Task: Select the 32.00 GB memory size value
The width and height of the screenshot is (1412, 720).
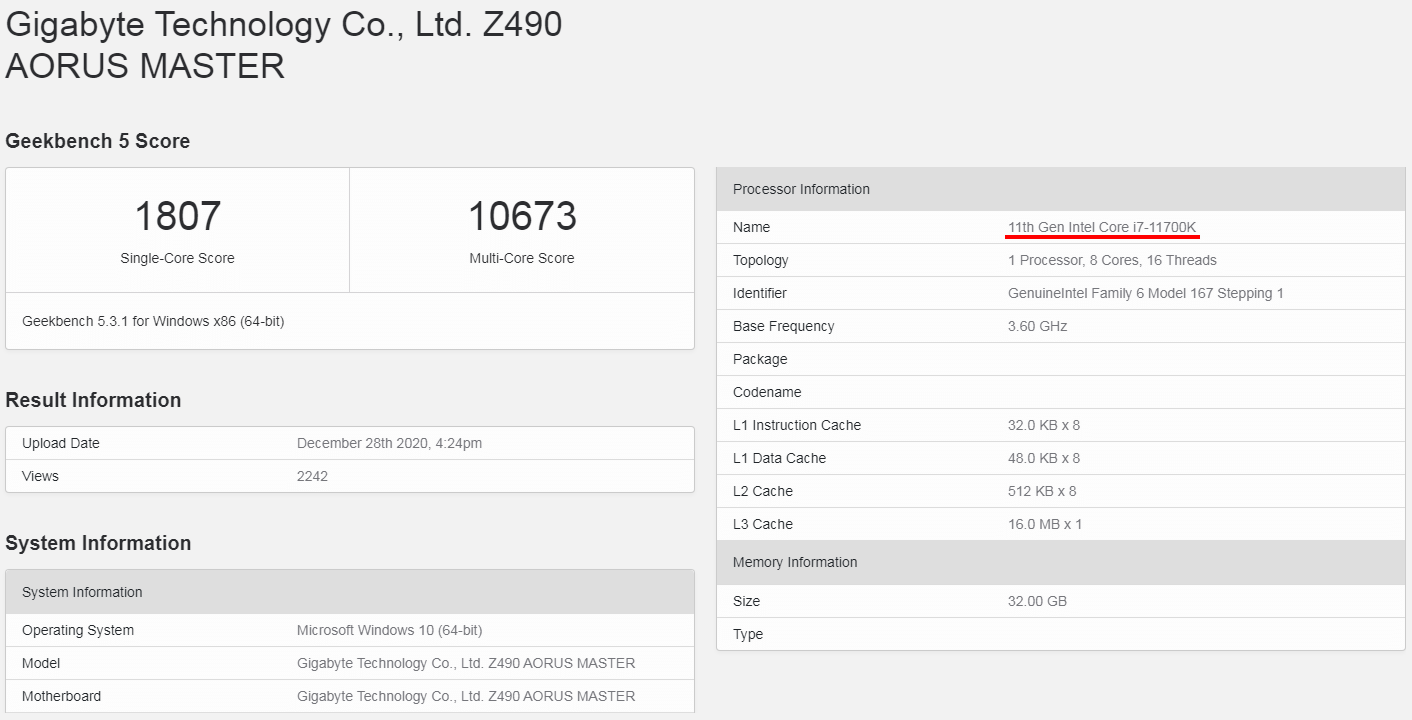Action: point(1037,601)
